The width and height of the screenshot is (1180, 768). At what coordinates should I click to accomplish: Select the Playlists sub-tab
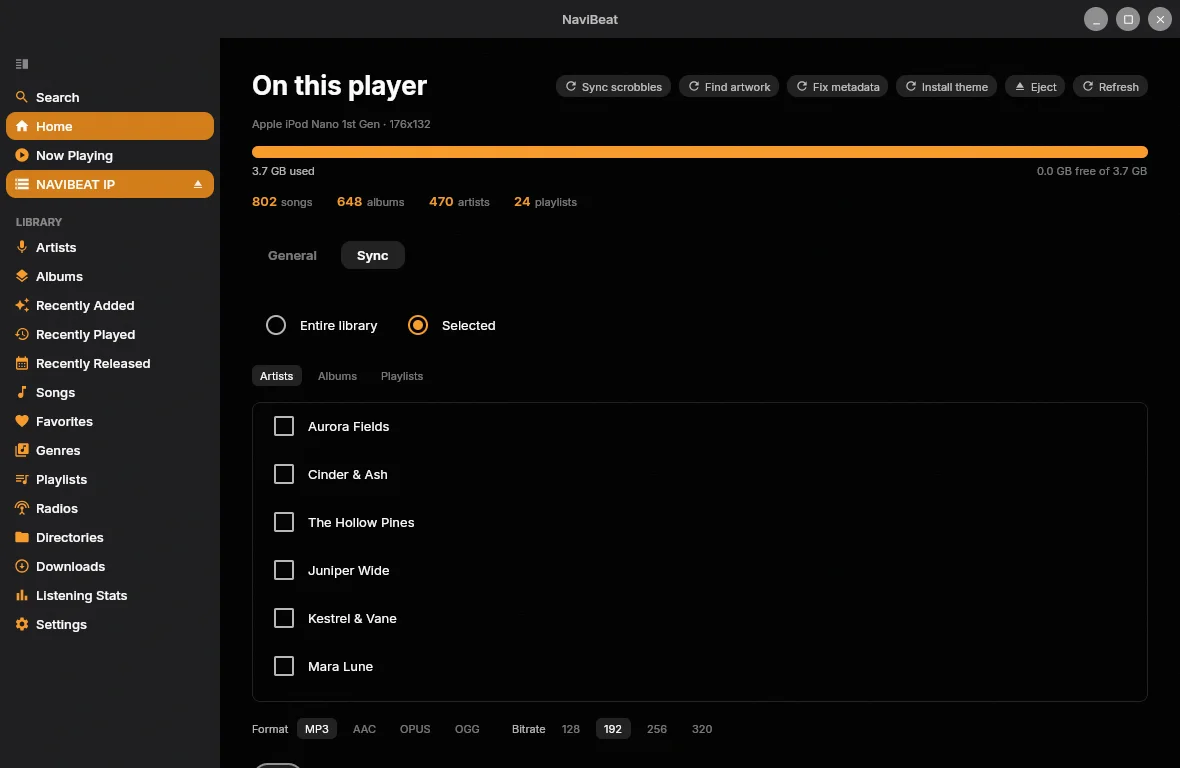coord(402,375)
